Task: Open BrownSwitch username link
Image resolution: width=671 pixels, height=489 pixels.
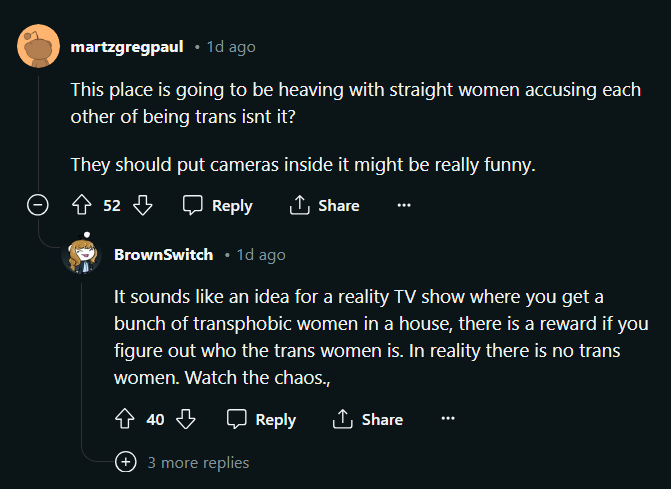Action: 164,255
